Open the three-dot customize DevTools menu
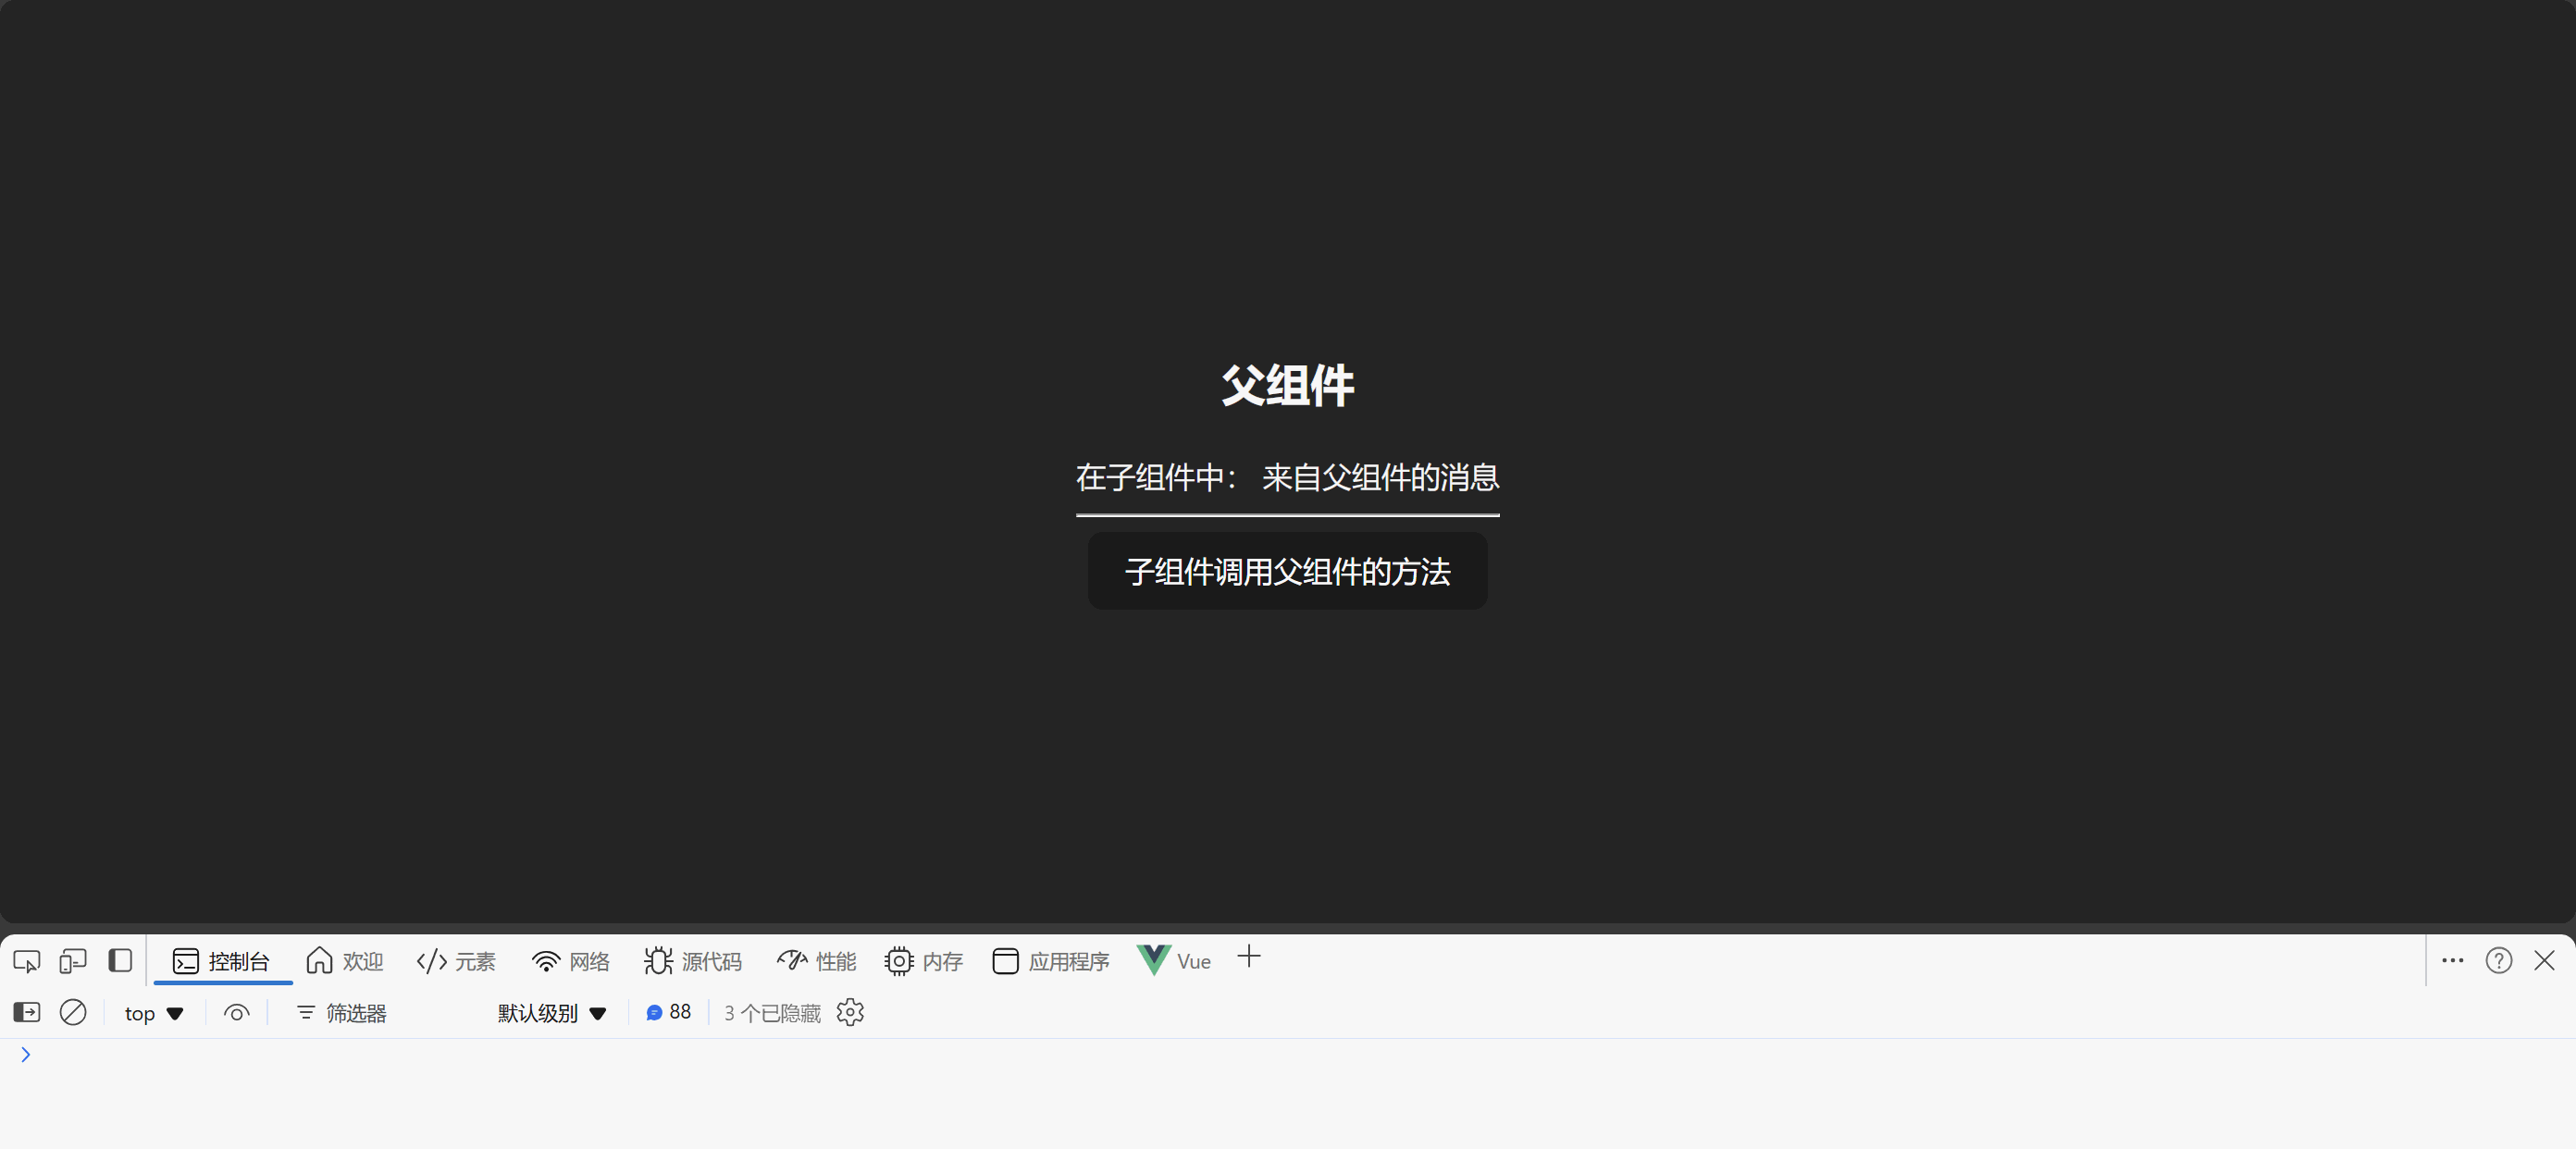The image size is (2576, 1149). coord(2453,961)
